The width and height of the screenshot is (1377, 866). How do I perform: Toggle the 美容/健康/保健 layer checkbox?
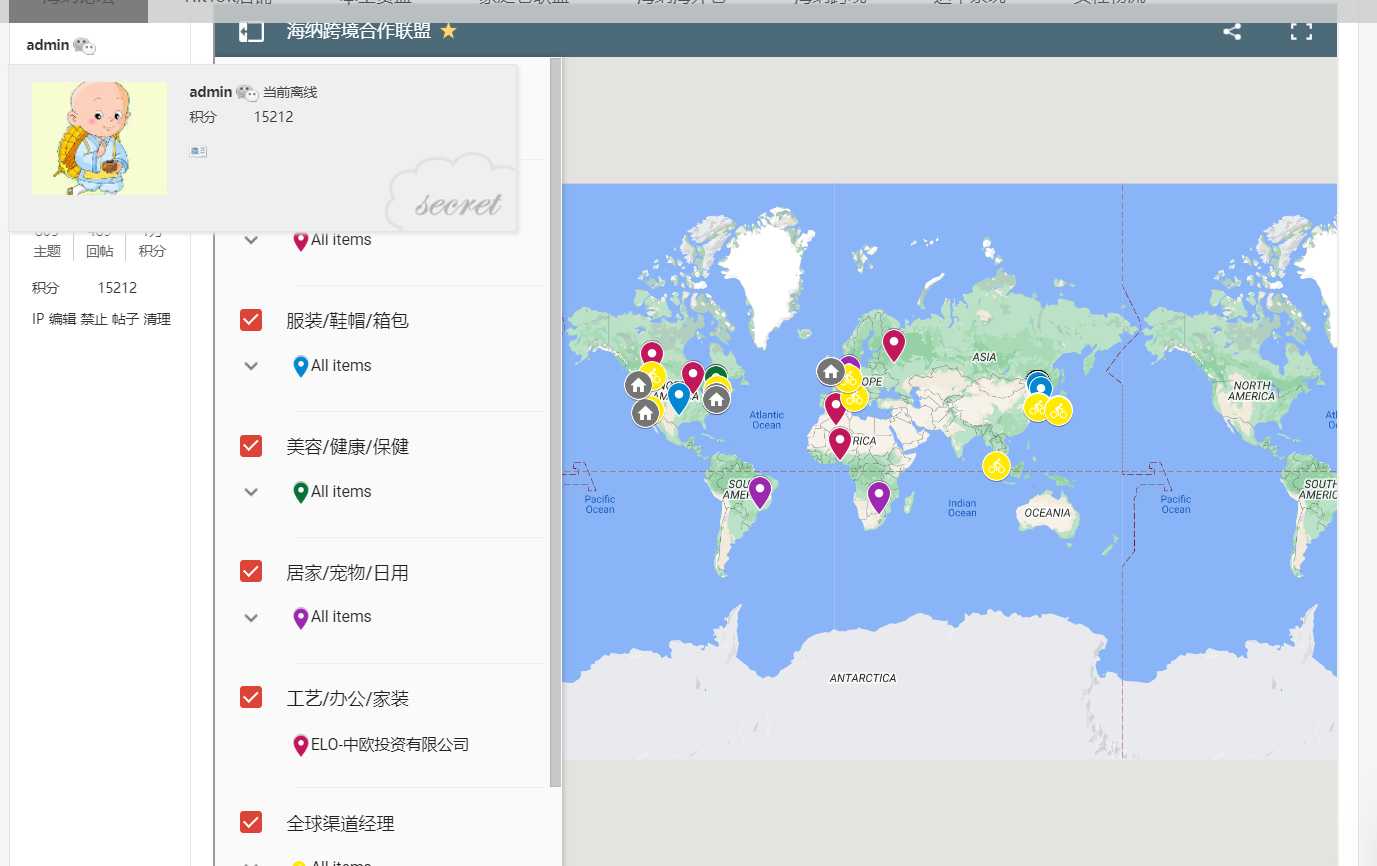[x=251, y=446]
